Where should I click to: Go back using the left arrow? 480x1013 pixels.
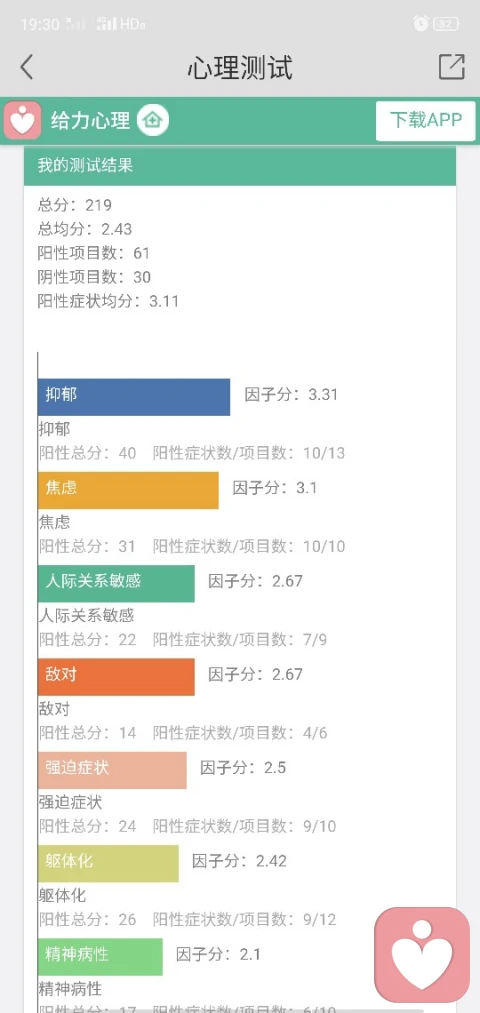[26, 67]
